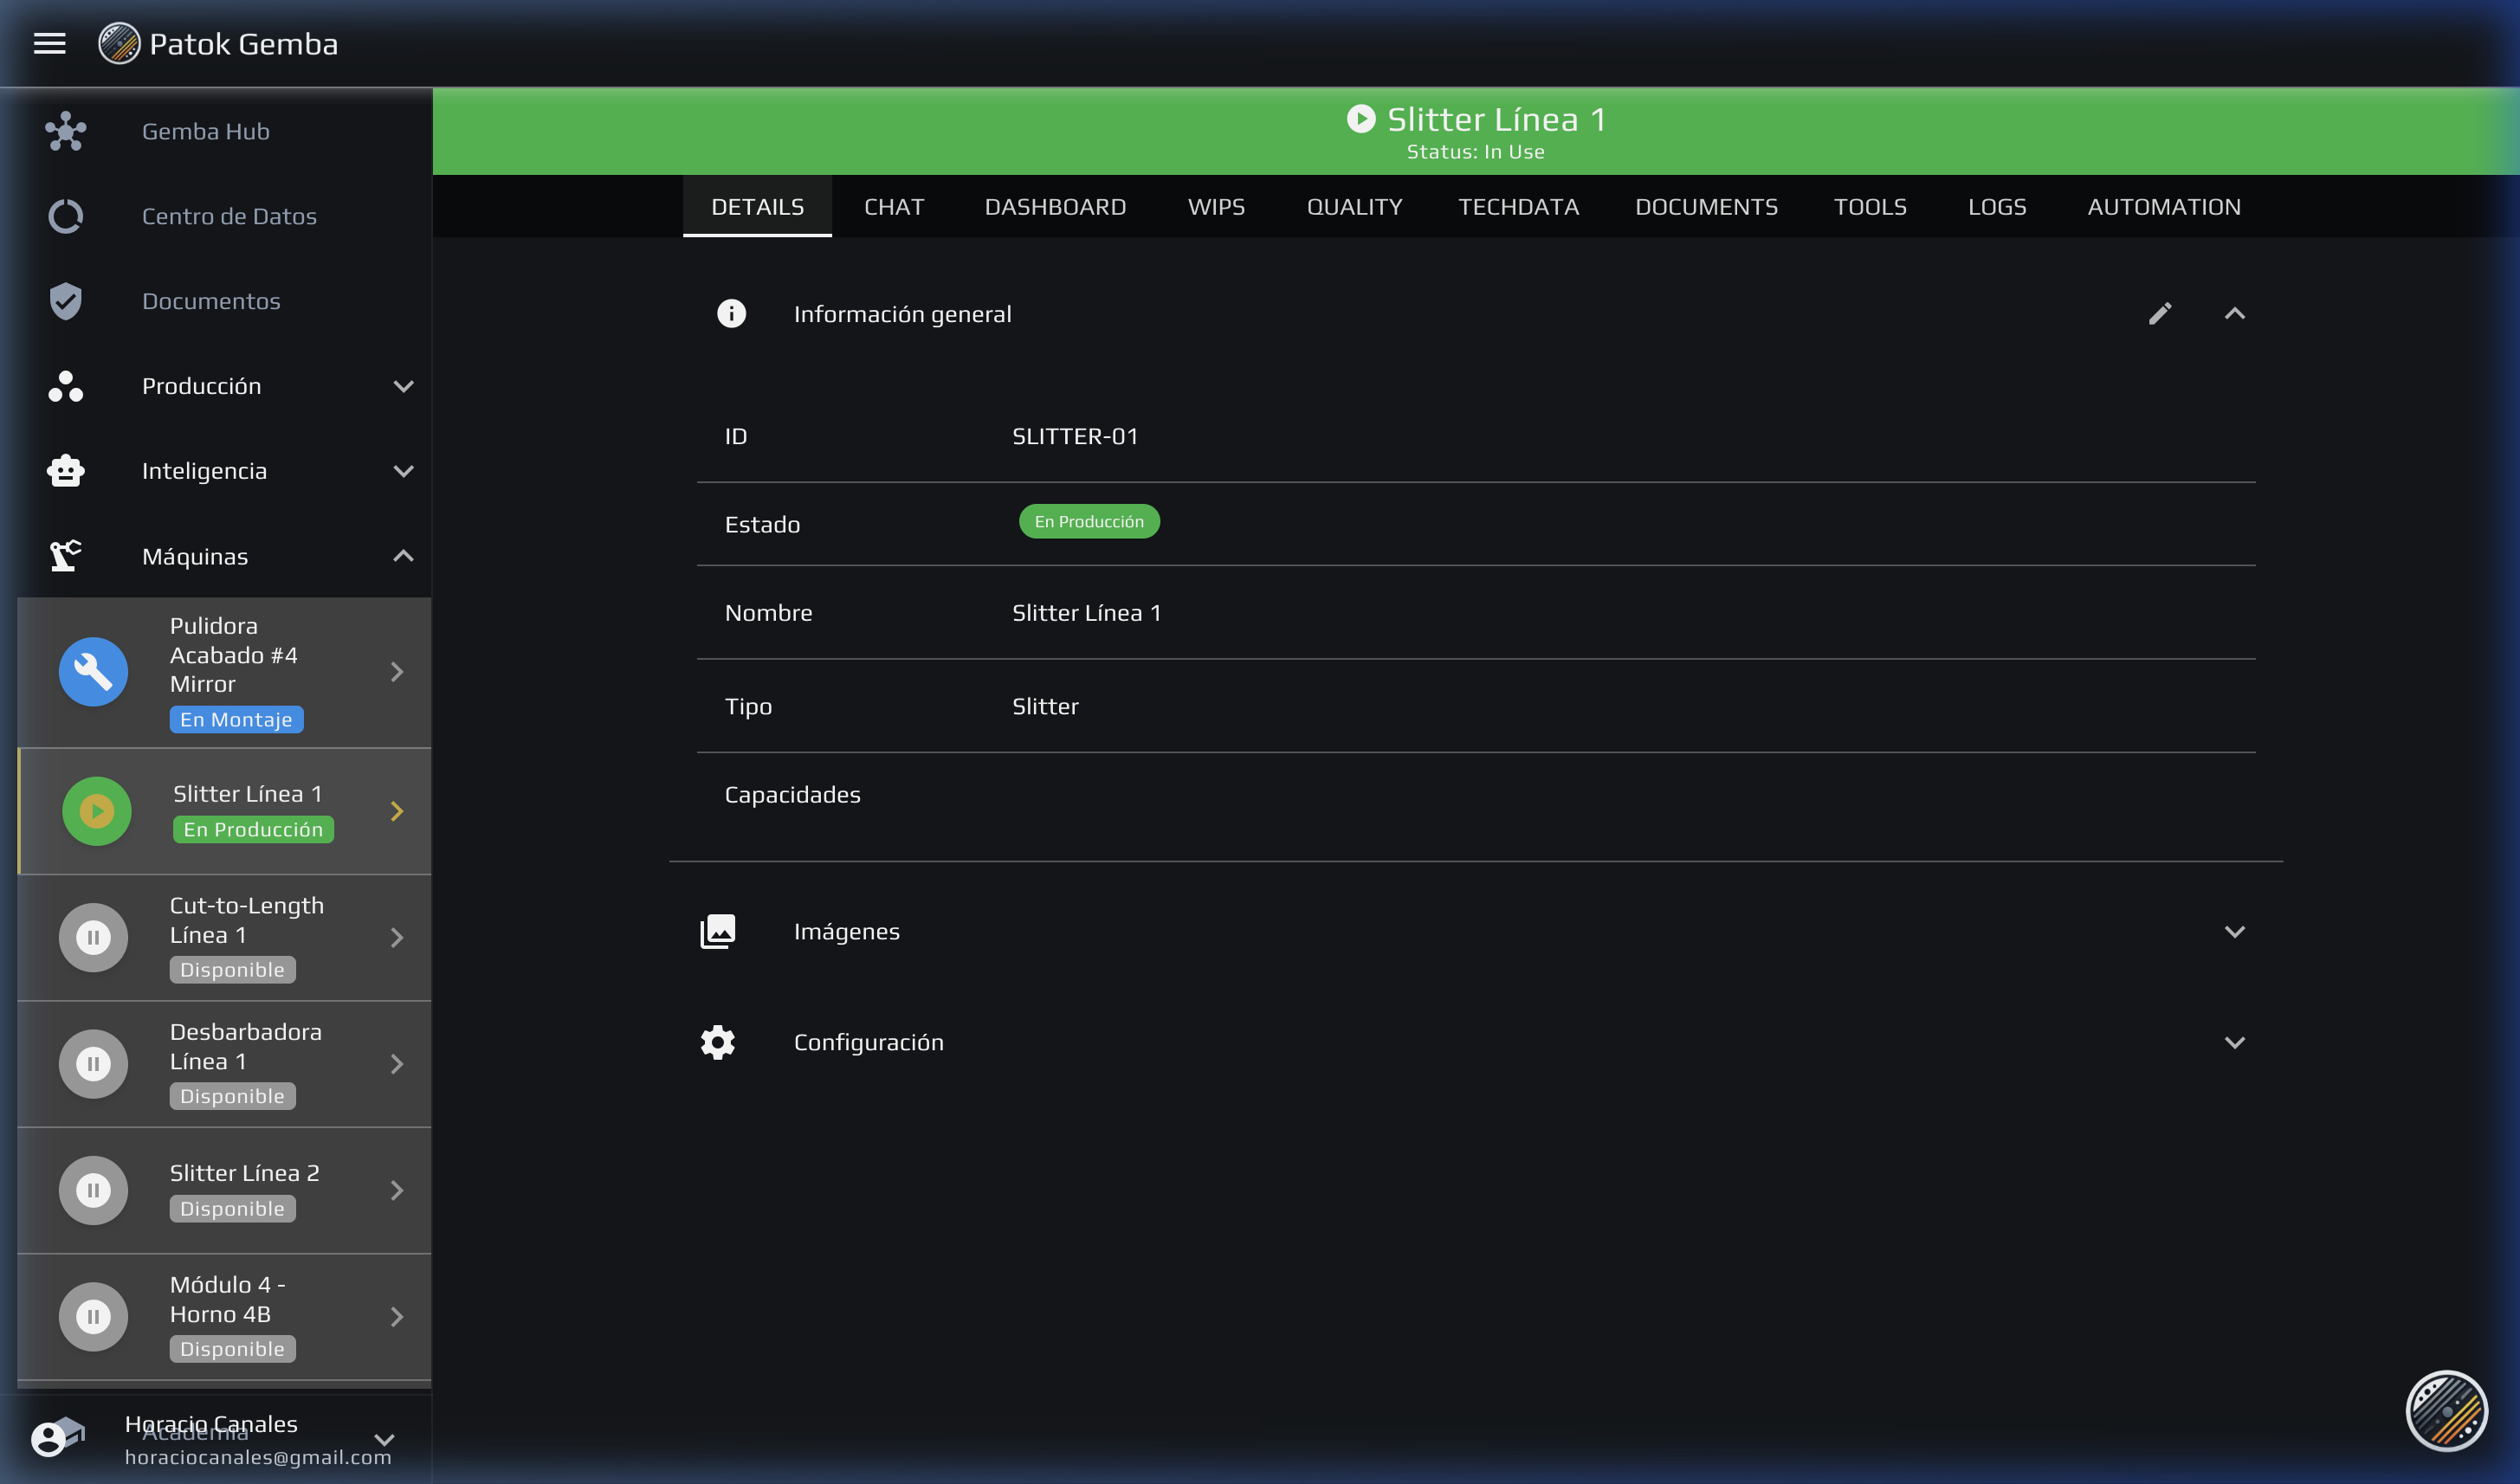
Task: Click the play icon on Slitter Línea 1
Action: [x=96, y=811]
